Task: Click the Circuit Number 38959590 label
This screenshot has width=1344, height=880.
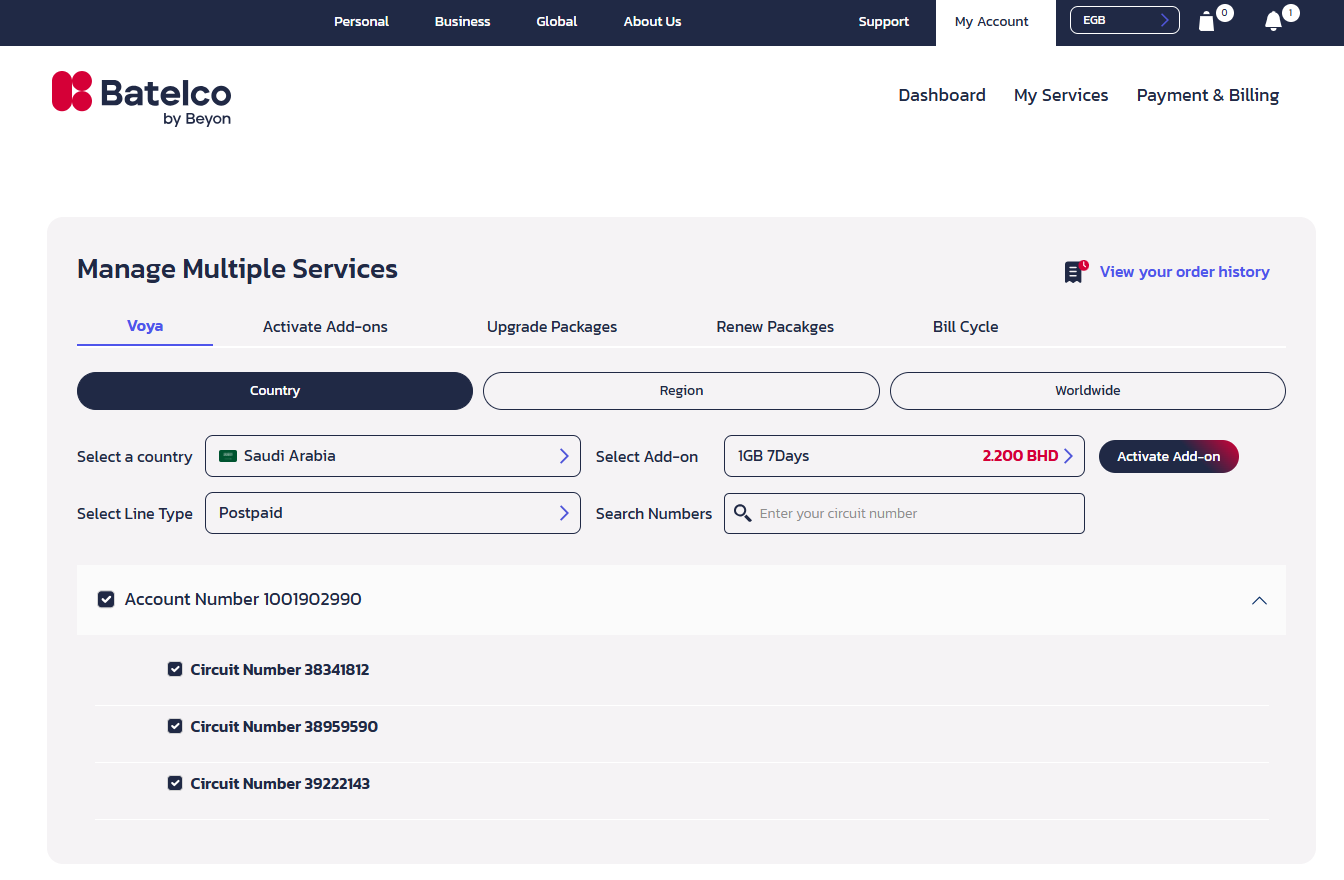Action: 284,726
